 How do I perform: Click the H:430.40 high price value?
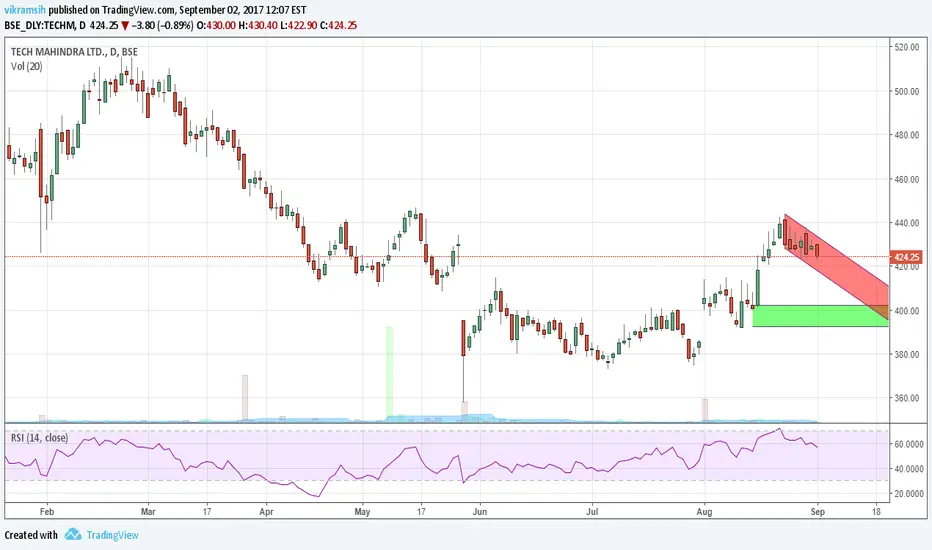(257, 26)
